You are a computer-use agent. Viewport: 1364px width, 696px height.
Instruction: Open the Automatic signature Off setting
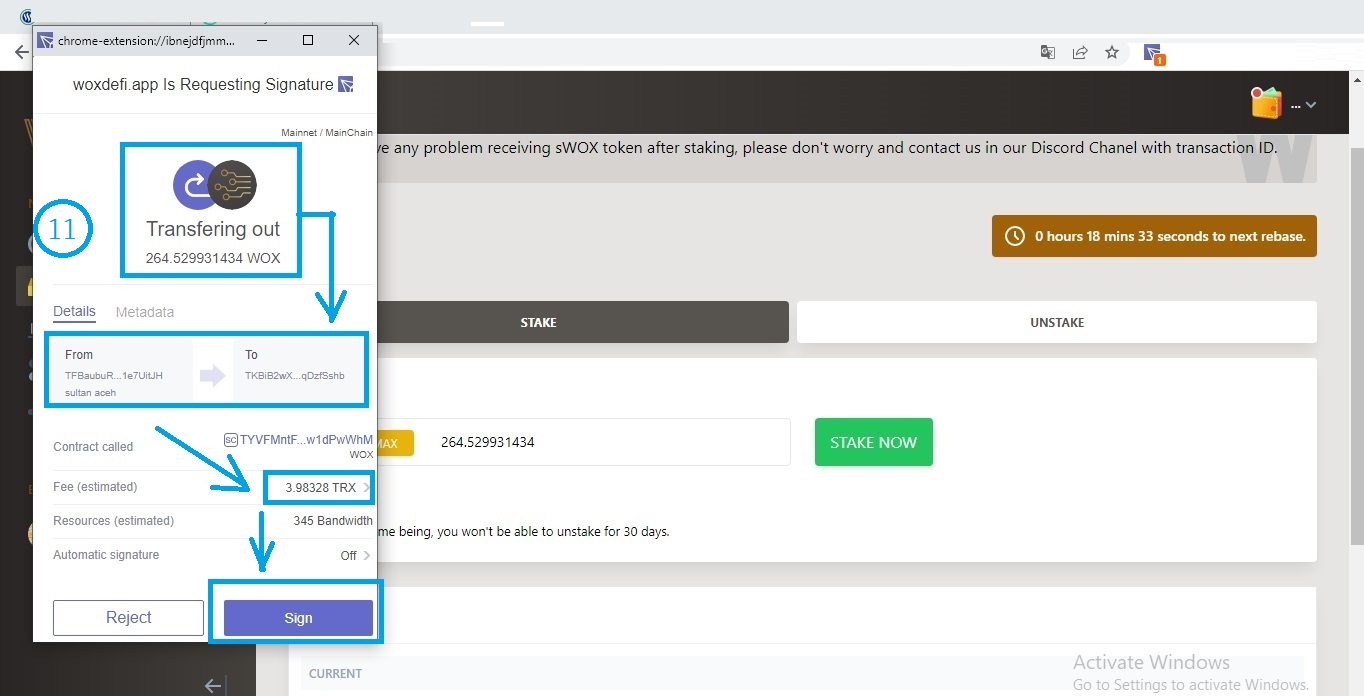355,555
